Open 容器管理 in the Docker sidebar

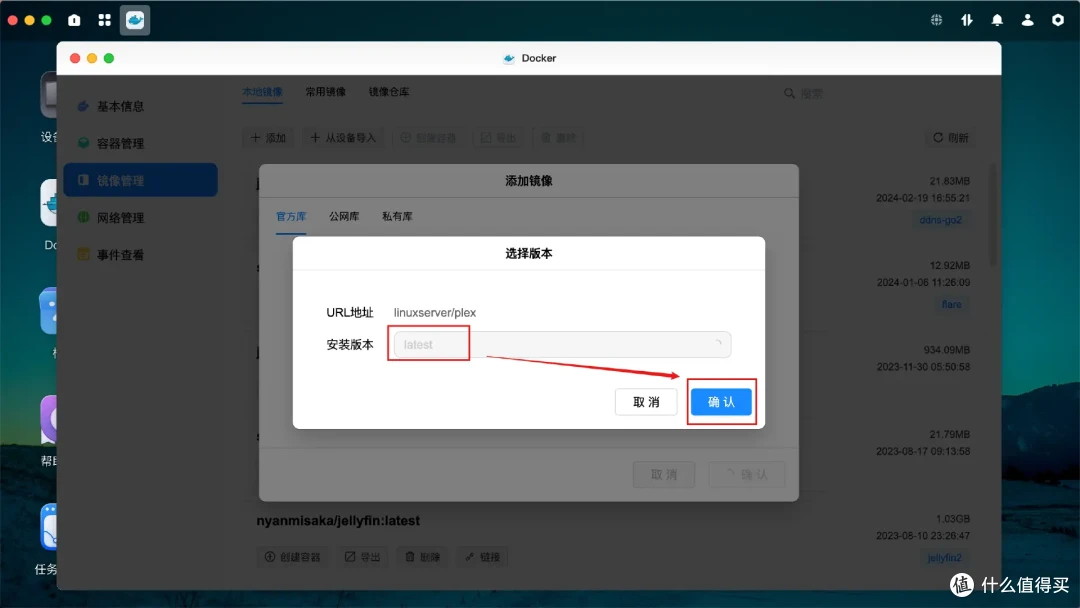[x=141, y=143]
